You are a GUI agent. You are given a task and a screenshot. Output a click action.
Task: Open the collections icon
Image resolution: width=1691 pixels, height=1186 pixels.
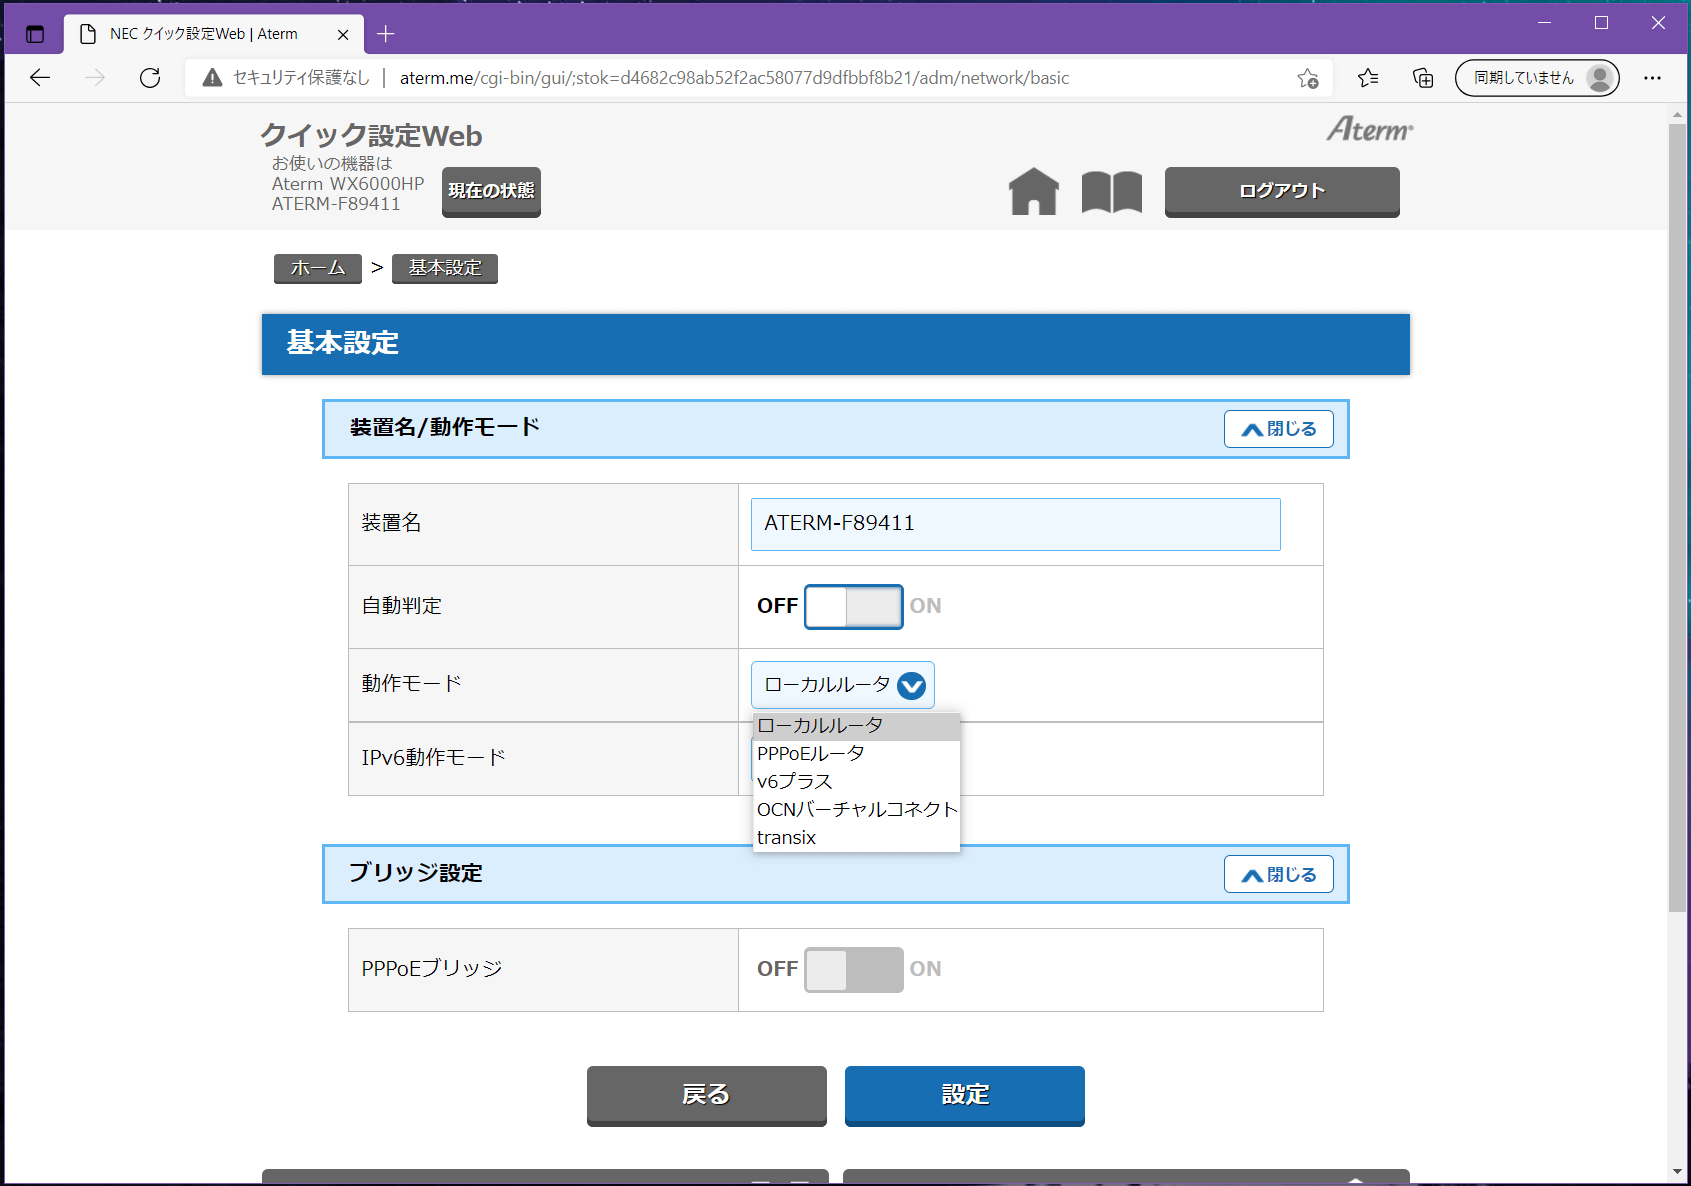[x=1423, y=78]
